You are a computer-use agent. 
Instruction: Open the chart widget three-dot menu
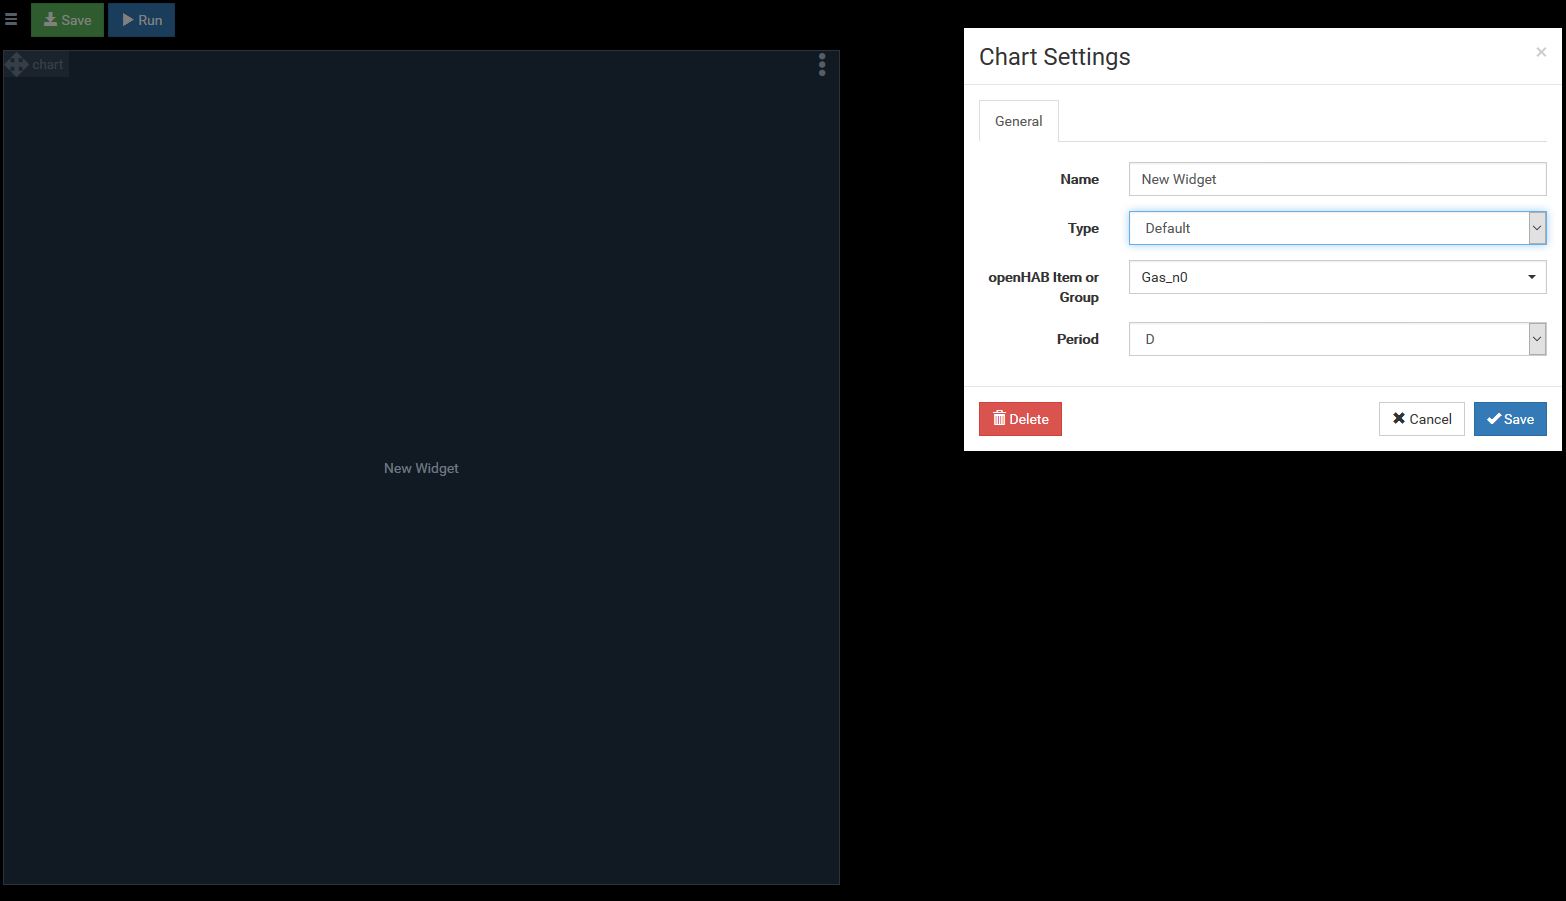point(822,65)
